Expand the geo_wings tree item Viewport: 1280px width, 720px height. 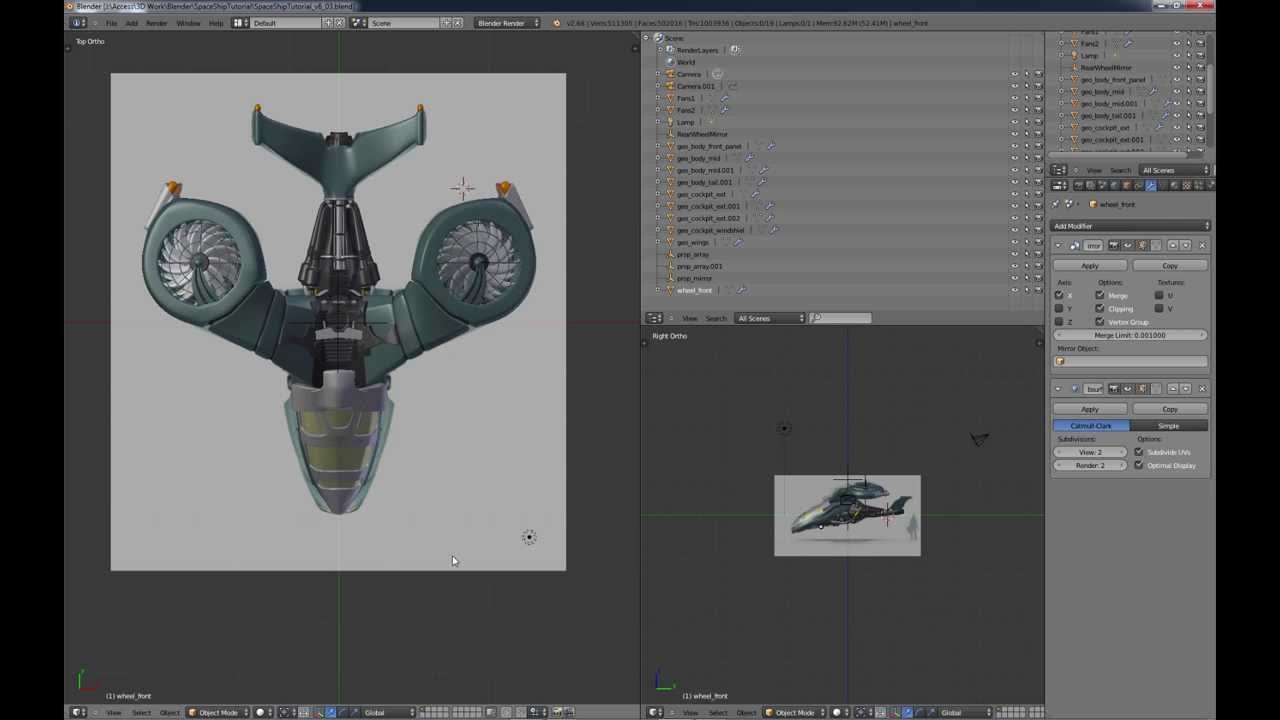658,242
